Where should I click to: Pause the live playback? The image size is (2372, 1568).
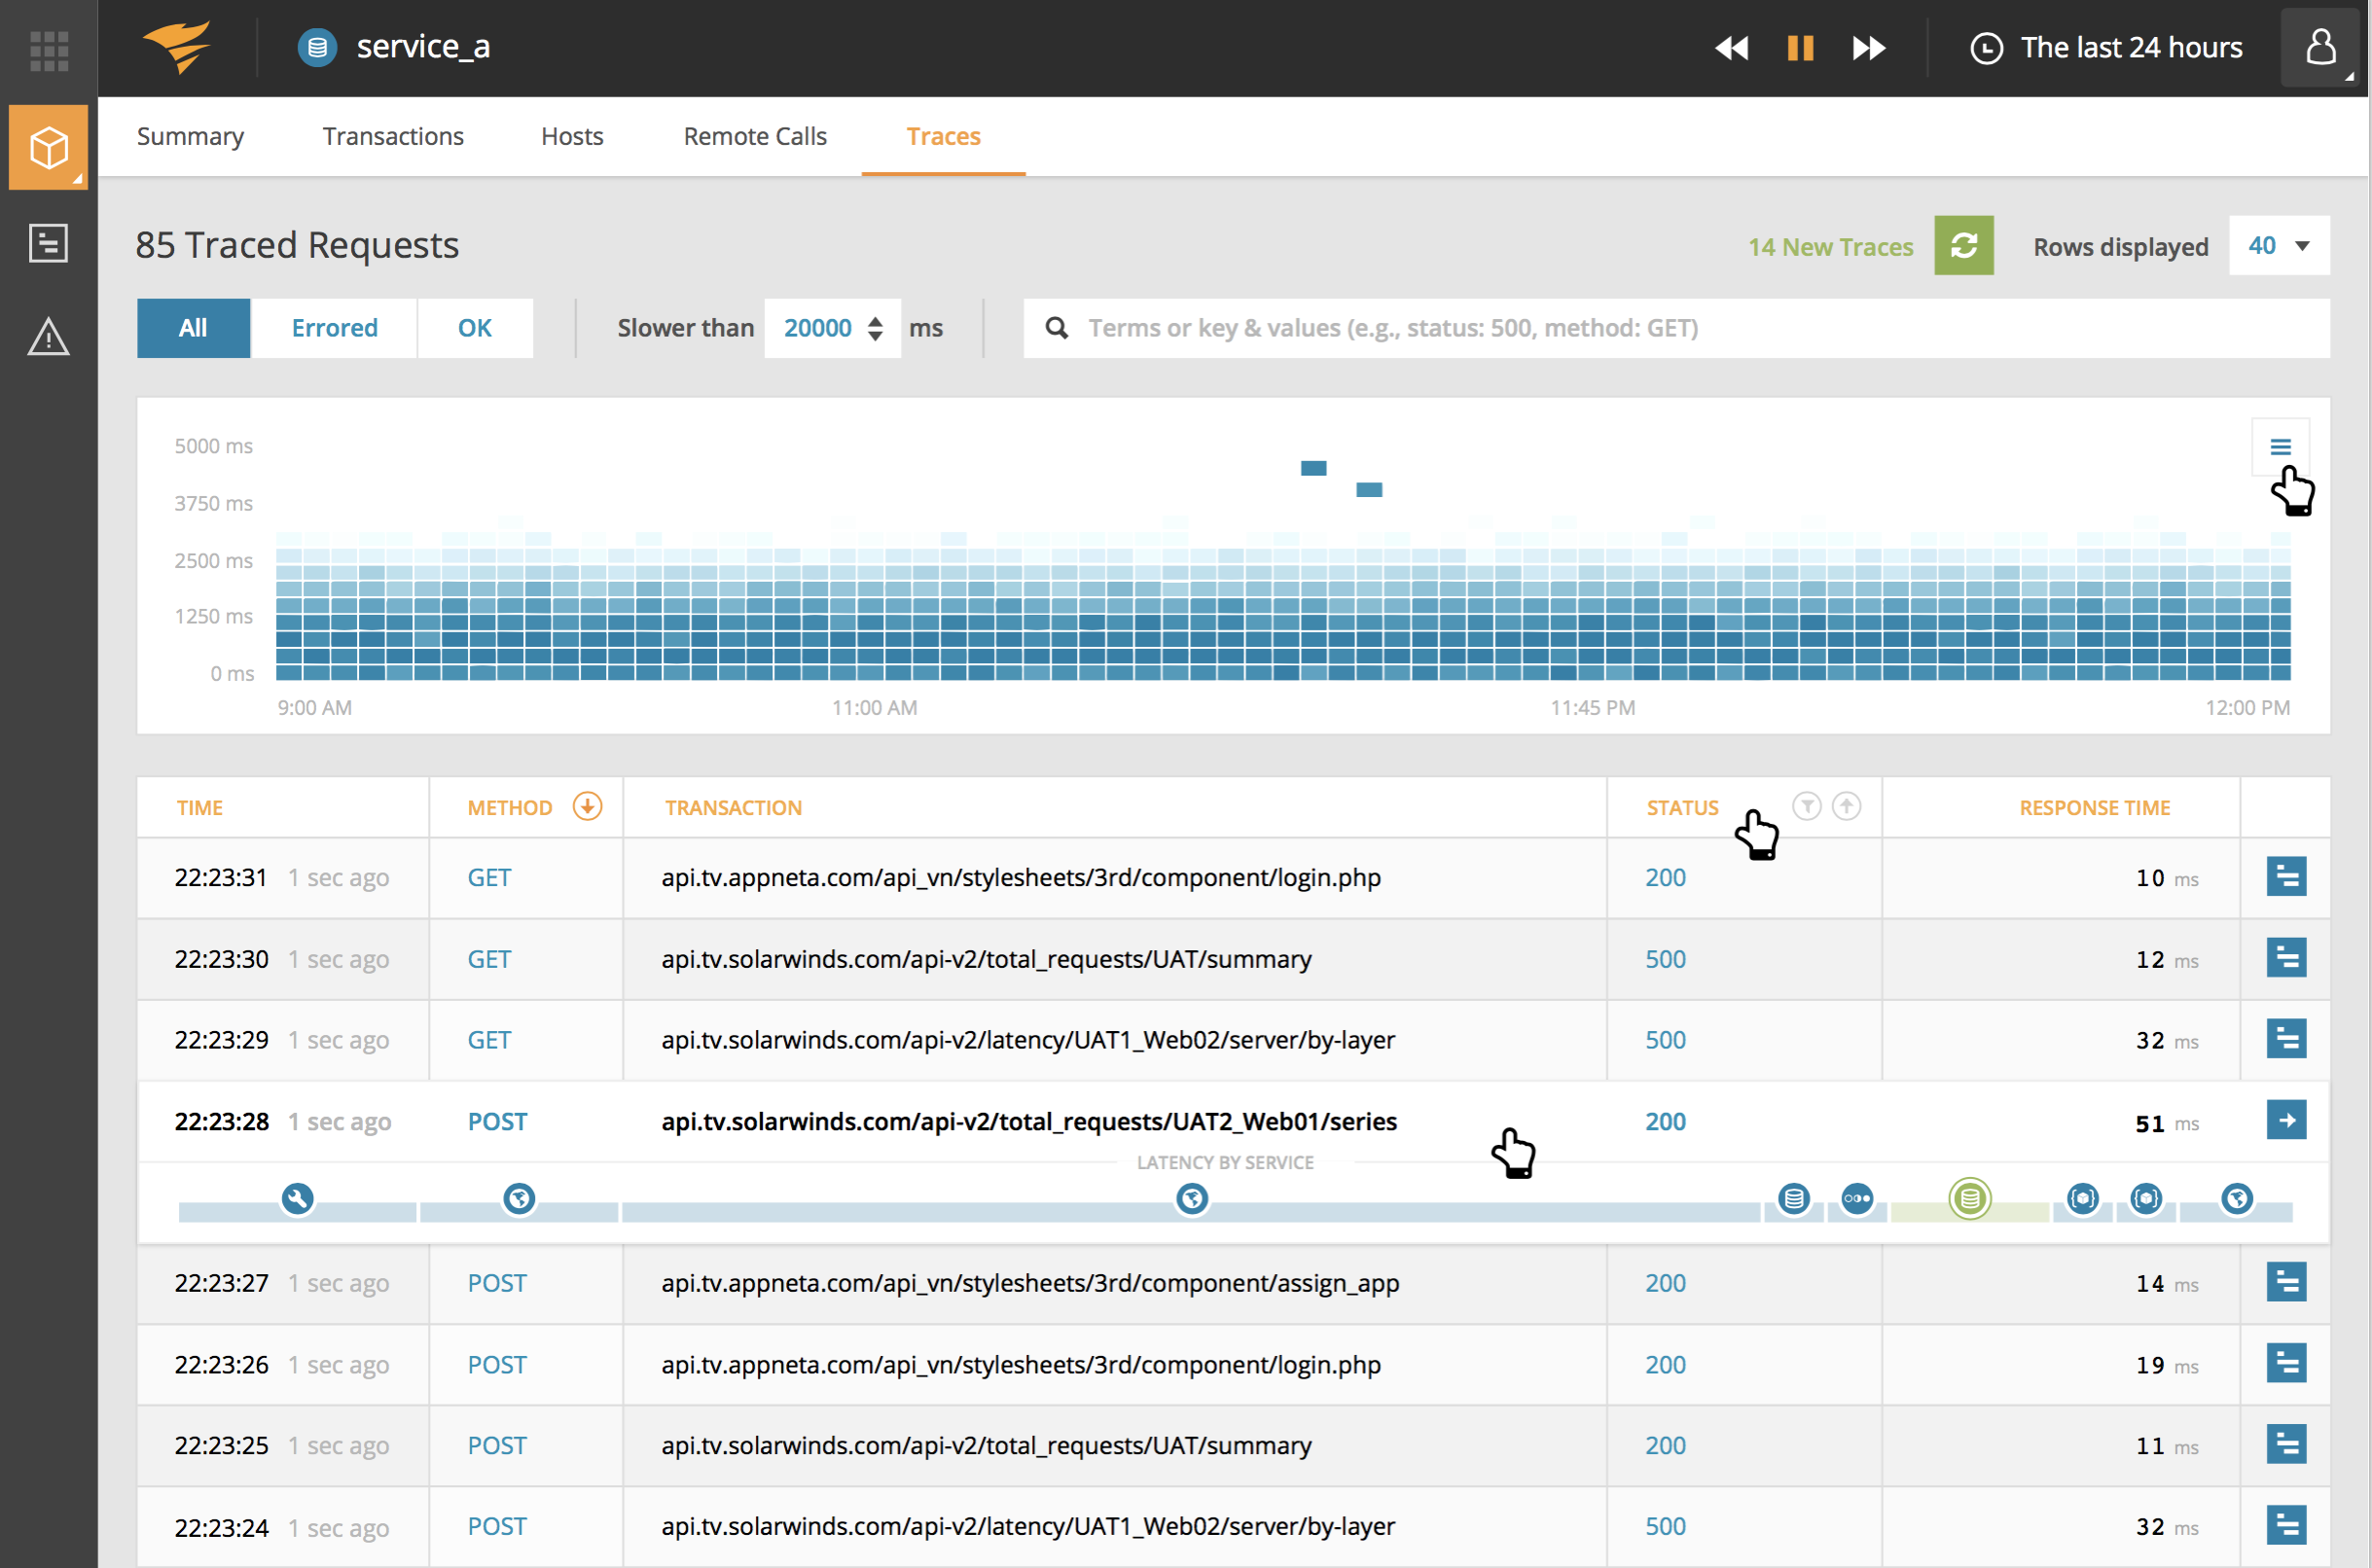click(x=1799, y=48)
